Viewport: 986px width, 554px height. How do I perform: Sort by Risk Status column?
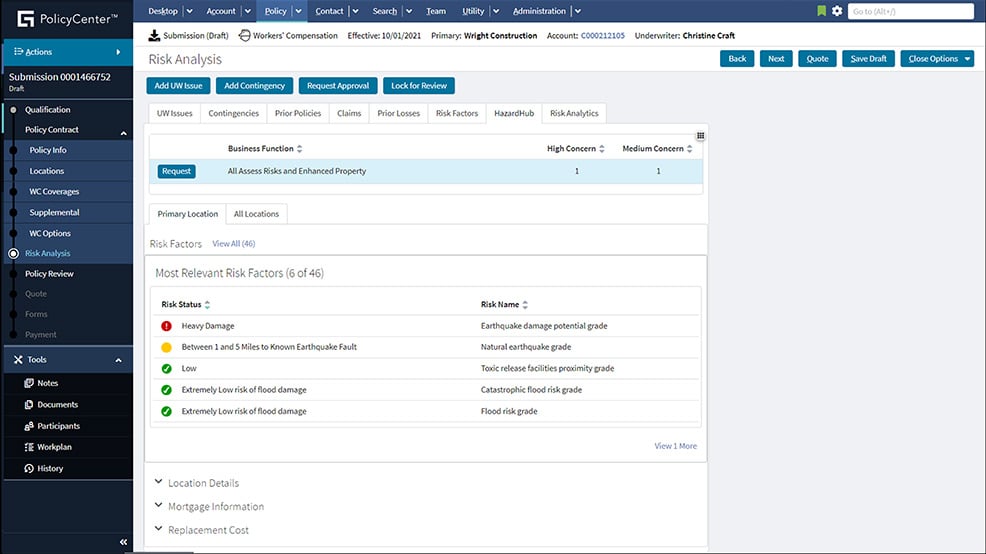coord(207,305)
